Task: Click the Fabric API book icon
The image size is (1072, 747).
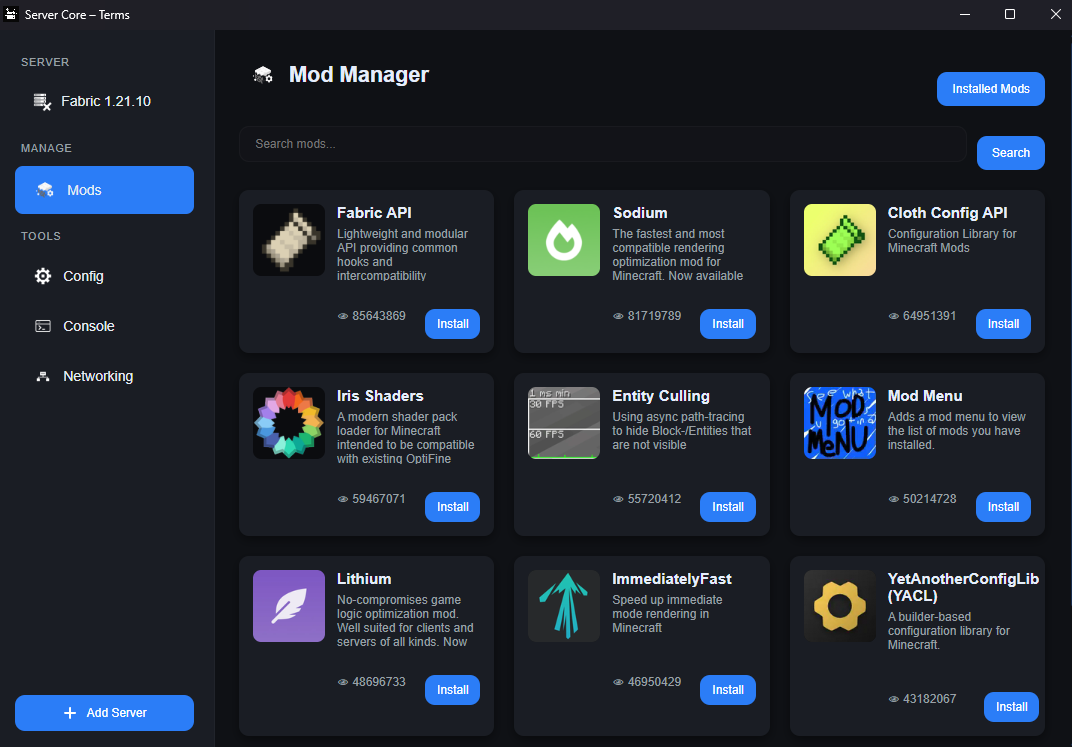Action: (288, 240)
